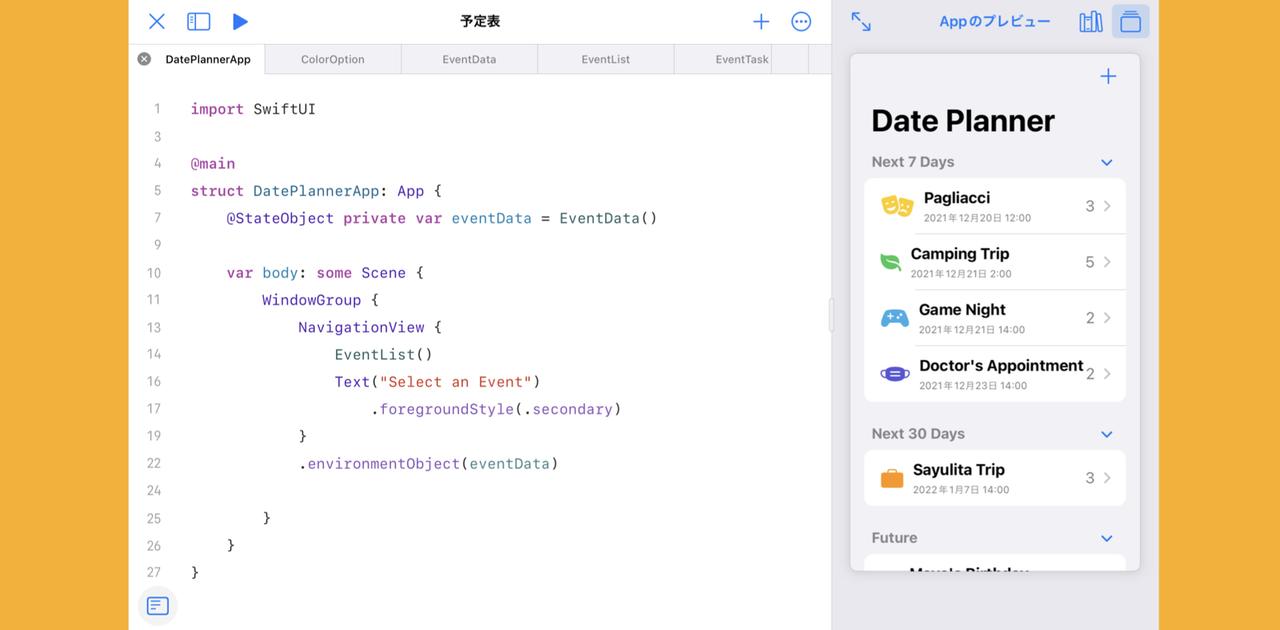Viewport: 1280px width, 630px height.
Task: Open the sidebar with the split-view icon
Action: click(198, 20)
